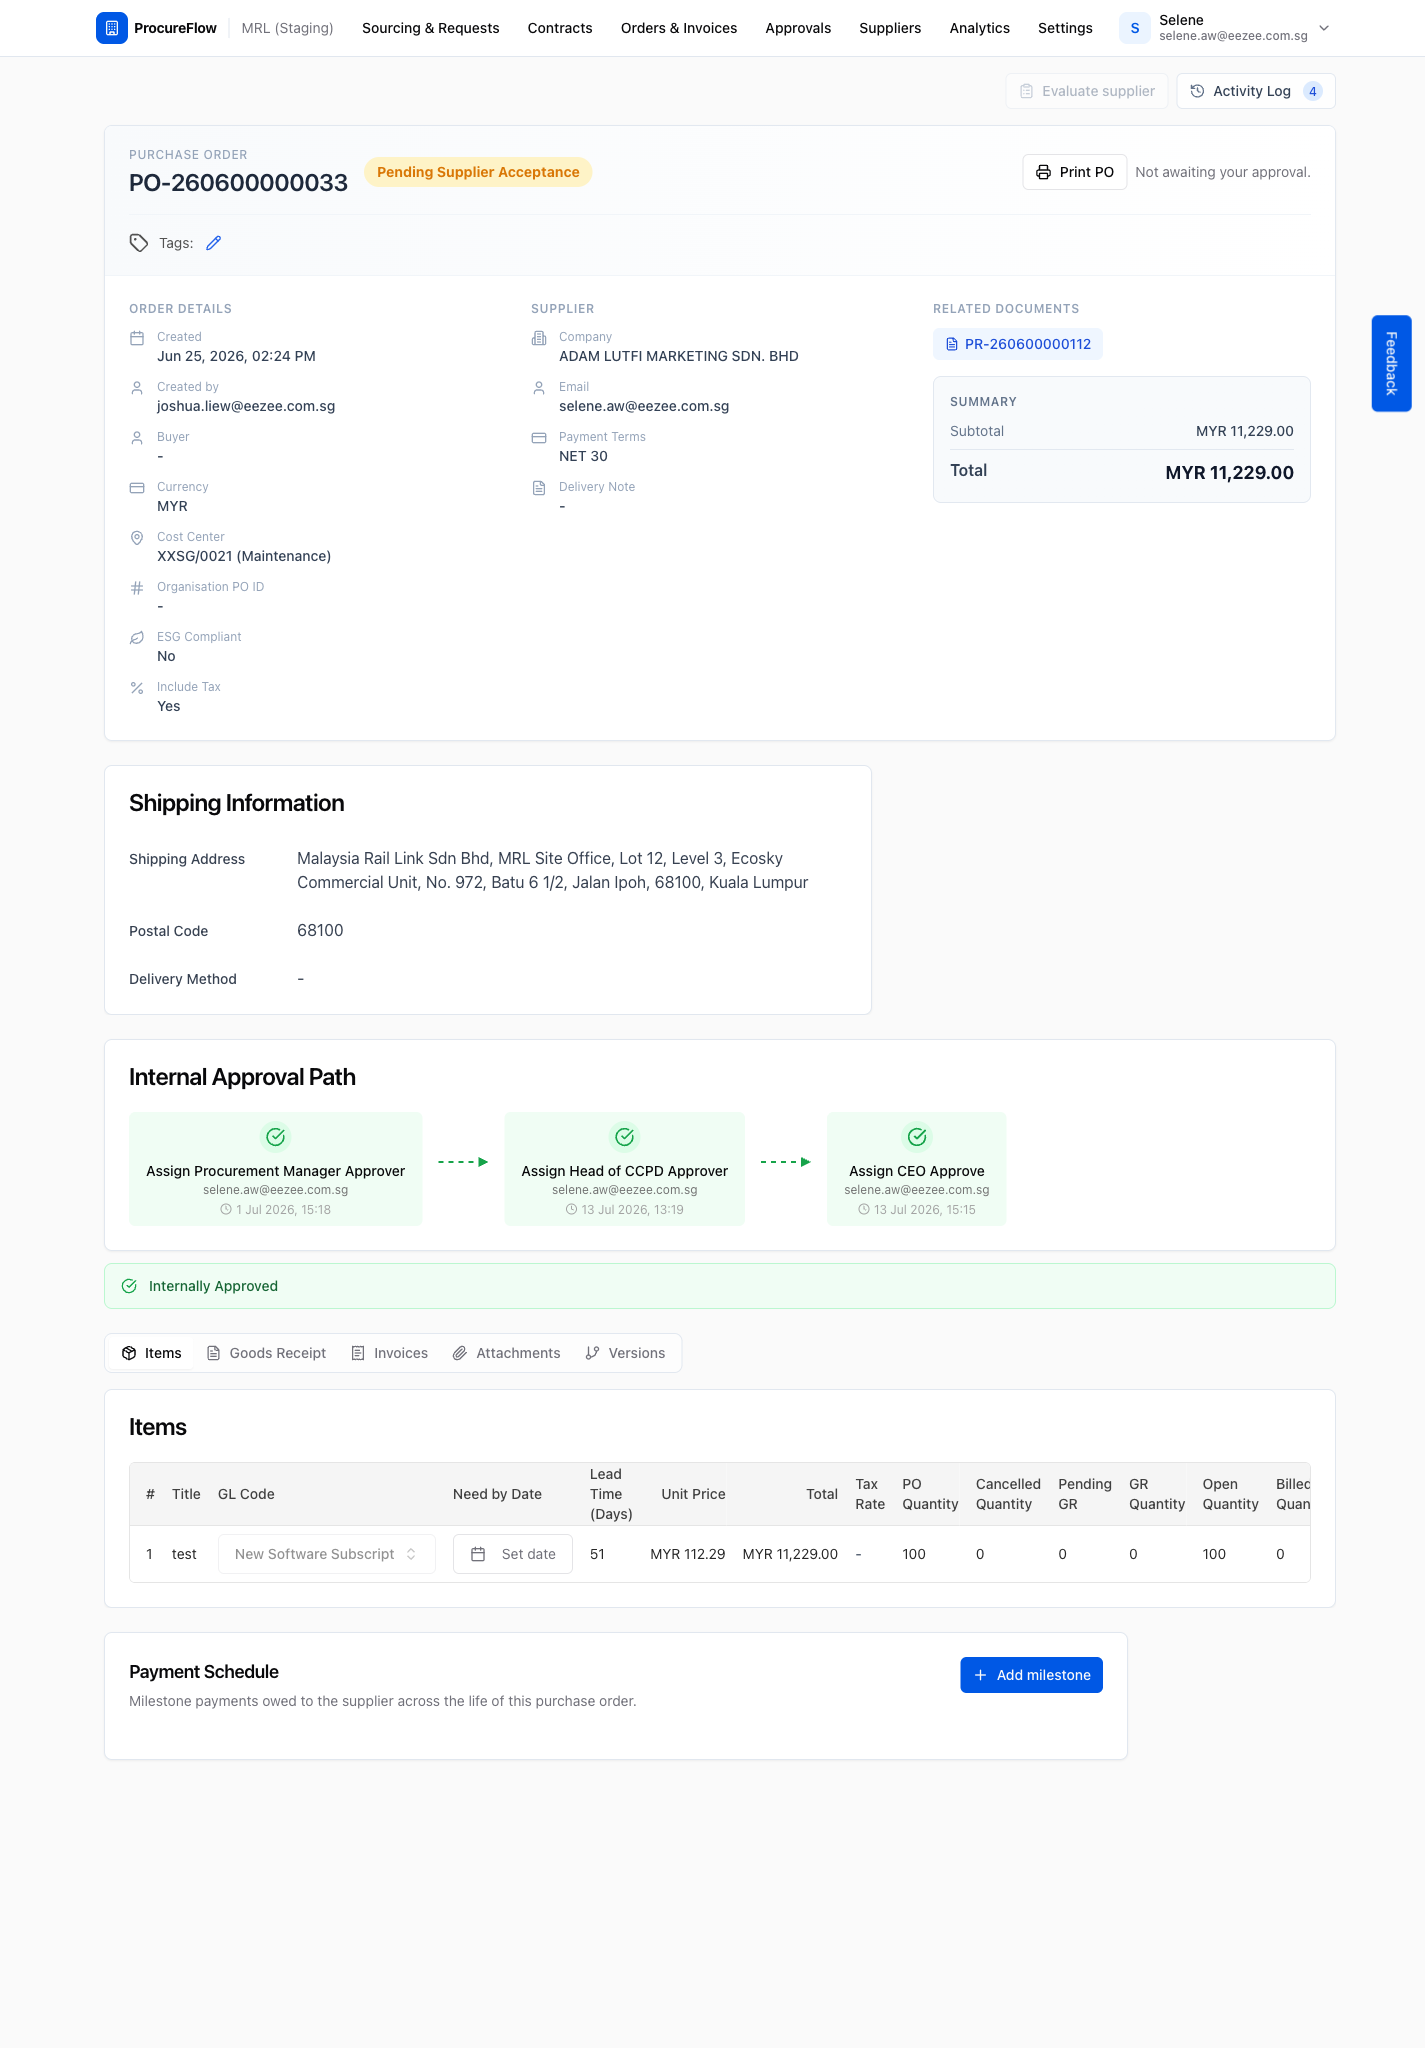Image resolution: width=1425 pixels, height=2063 pixels.
Task: Switch to the Versions tab
Action: [x=625, y=1353]
